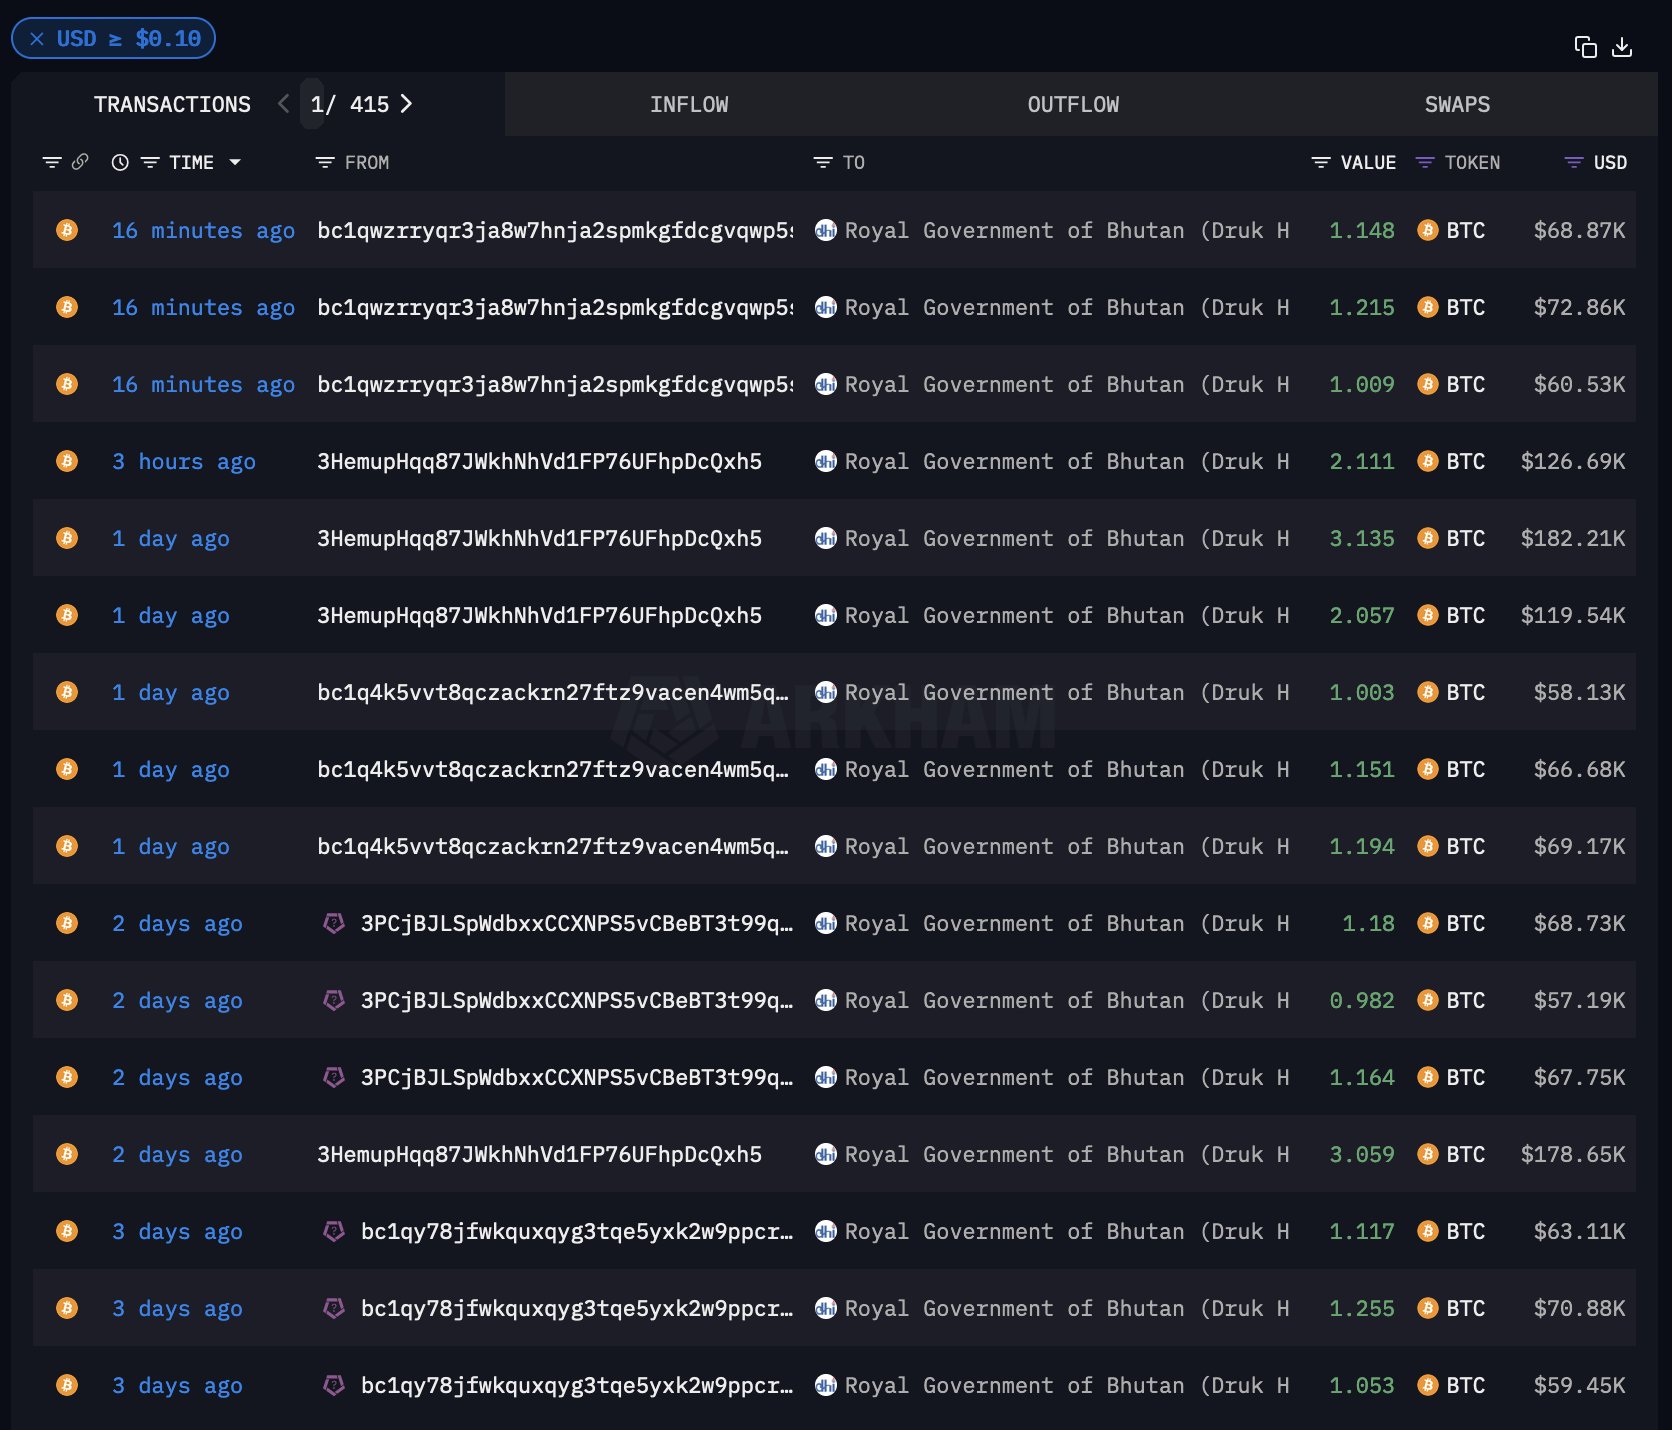Screen dimensions: 1672x1430
Task: Open the VALUE column filter
Action: click(x=1321, y=162)
